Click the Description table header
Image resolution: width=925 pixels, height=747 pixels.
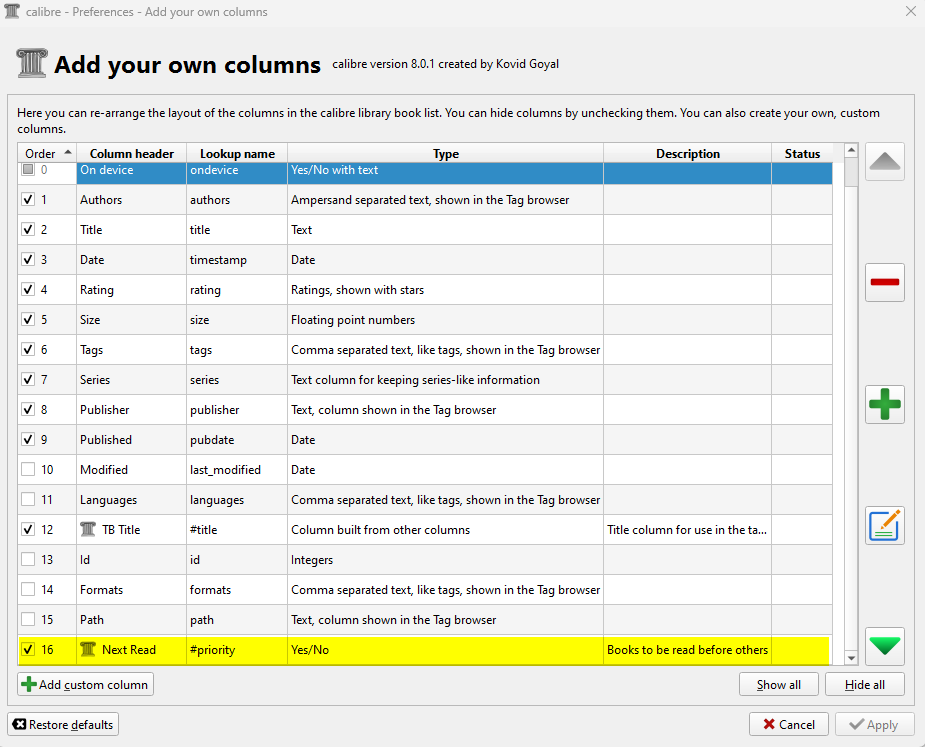click(x=688, y=153)
